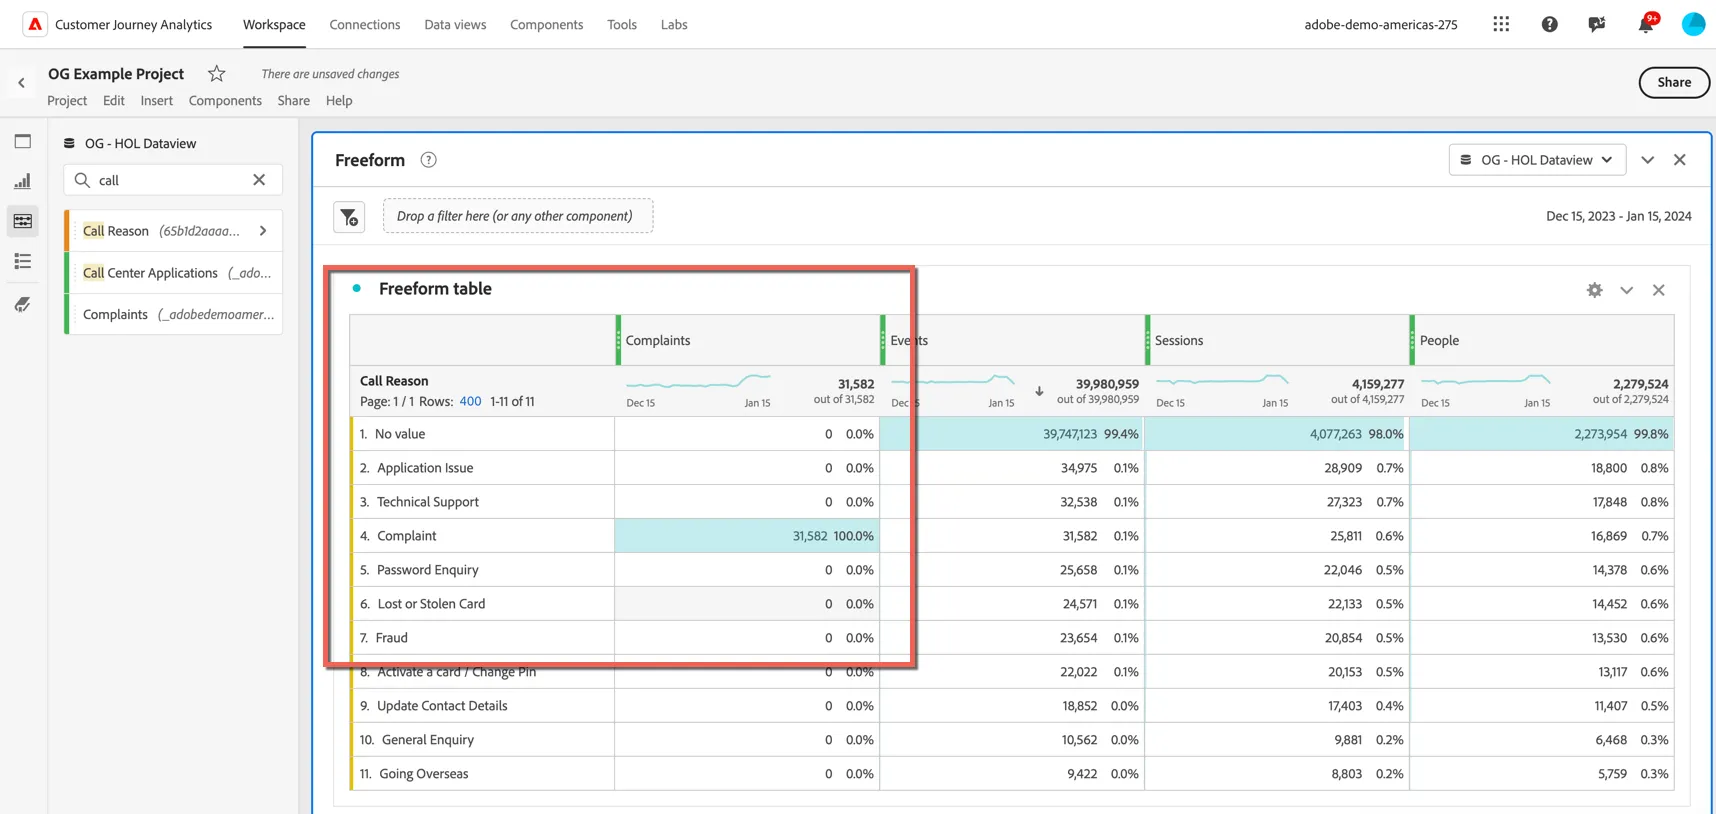Open the Insert menu
1716x814 pixels.
pos(156,100)
